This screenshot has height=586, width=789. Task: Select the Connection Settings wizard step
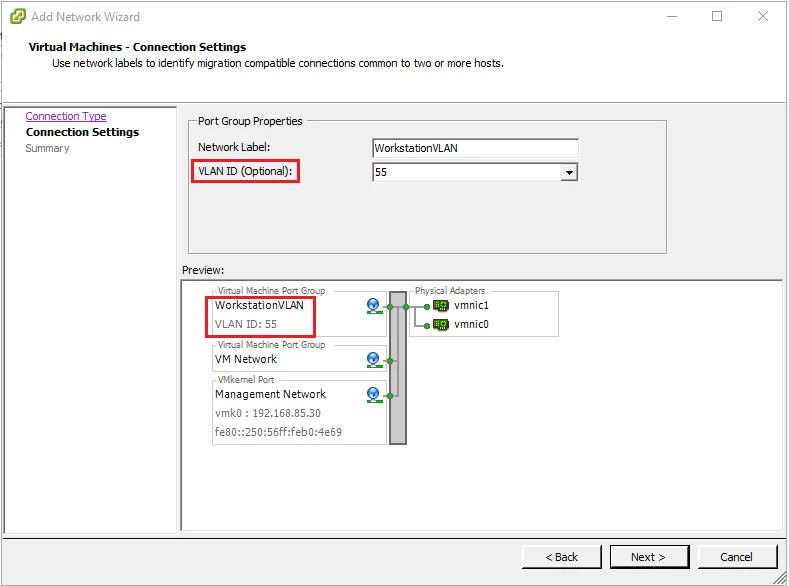82,132
